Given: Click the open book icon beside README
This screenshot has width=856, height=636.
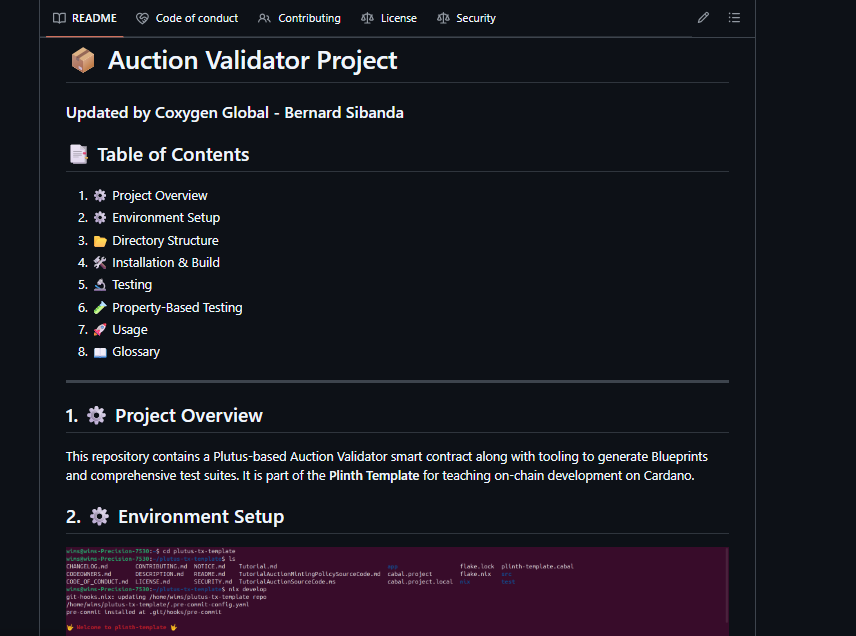Looking at the screenshot, I should tap(55, 17).
